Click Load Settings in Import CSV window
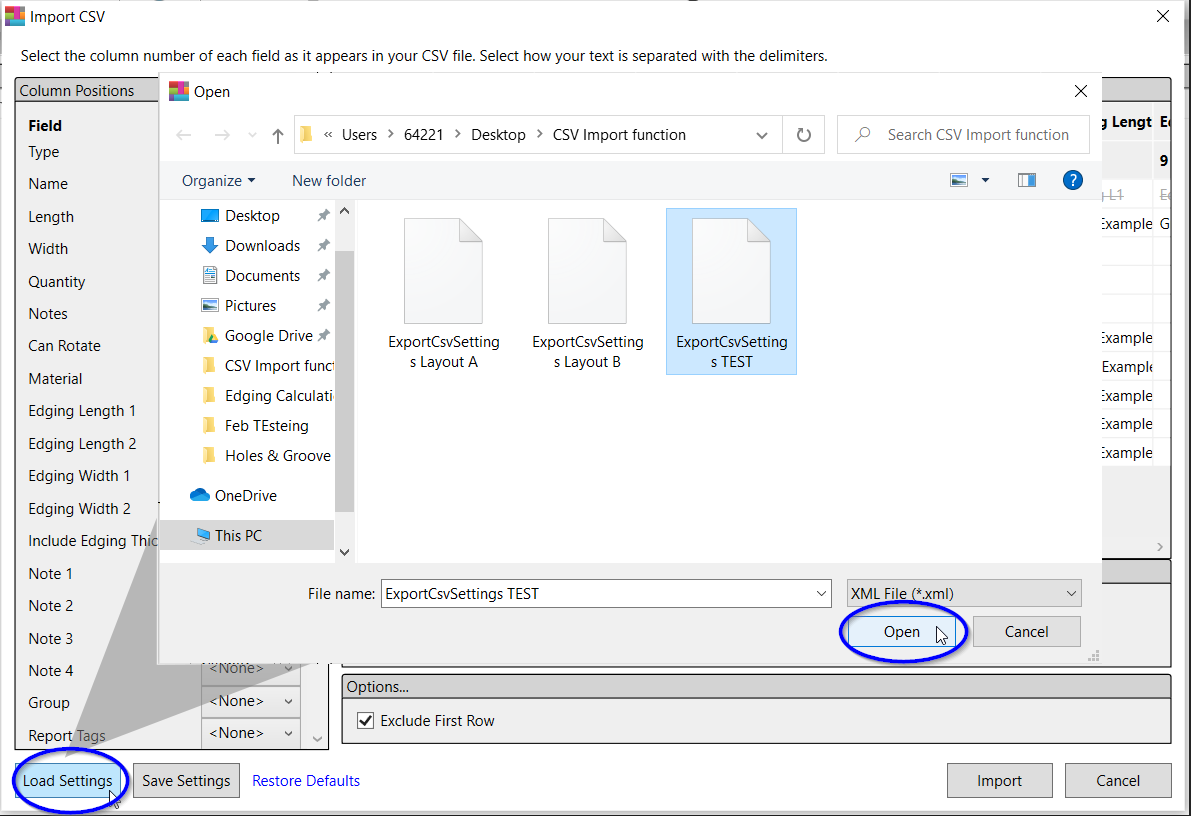This screenshot has width=1191, height=816. pyautogui.click(x=68, y=781)
